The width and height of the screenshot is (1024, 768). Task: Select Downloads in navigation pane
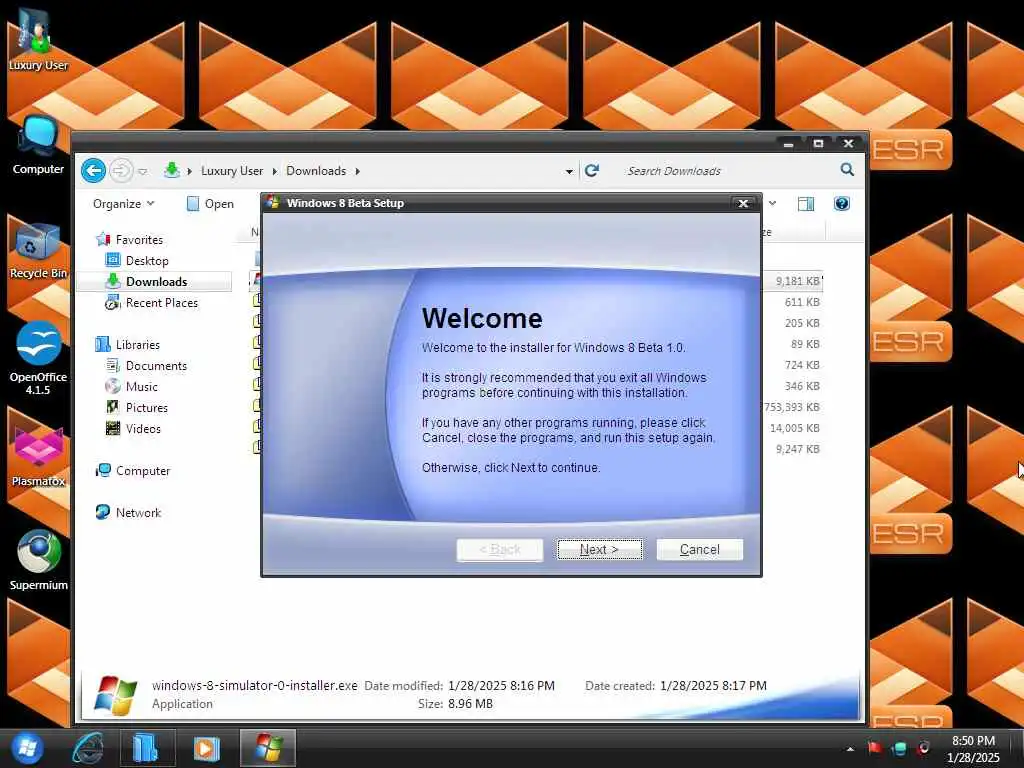[x=154, y=281]
